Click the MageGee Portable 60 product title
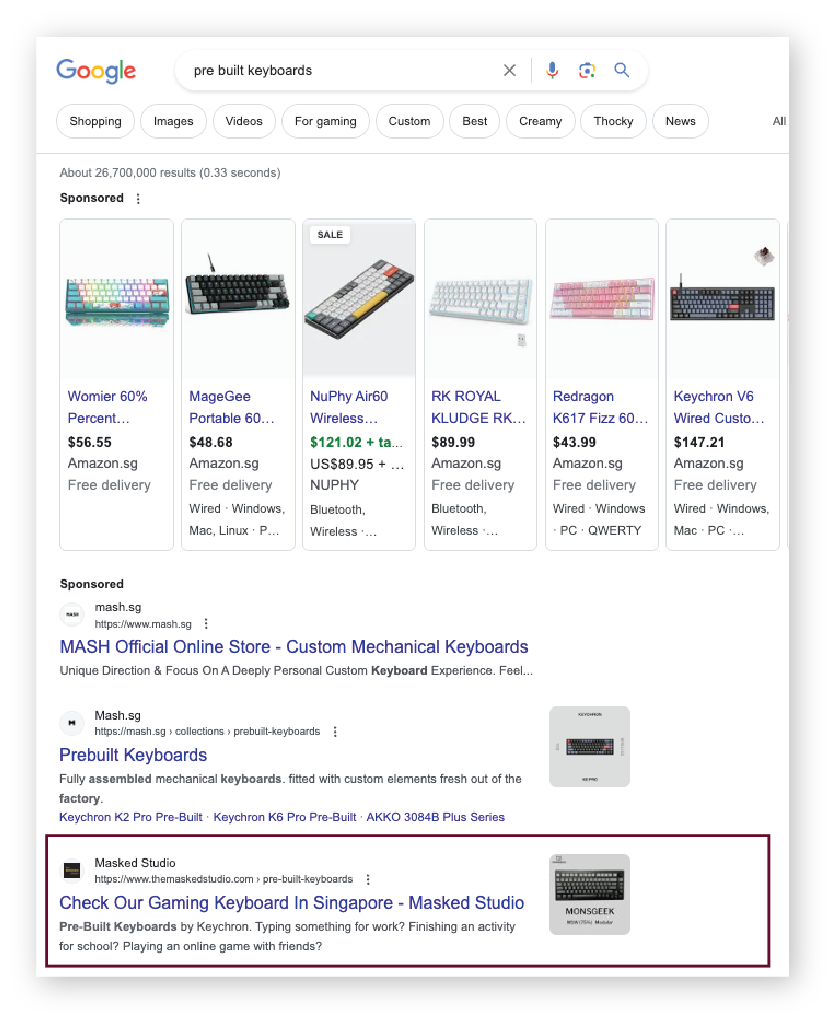836x1024 pixels. pos(232,407)
